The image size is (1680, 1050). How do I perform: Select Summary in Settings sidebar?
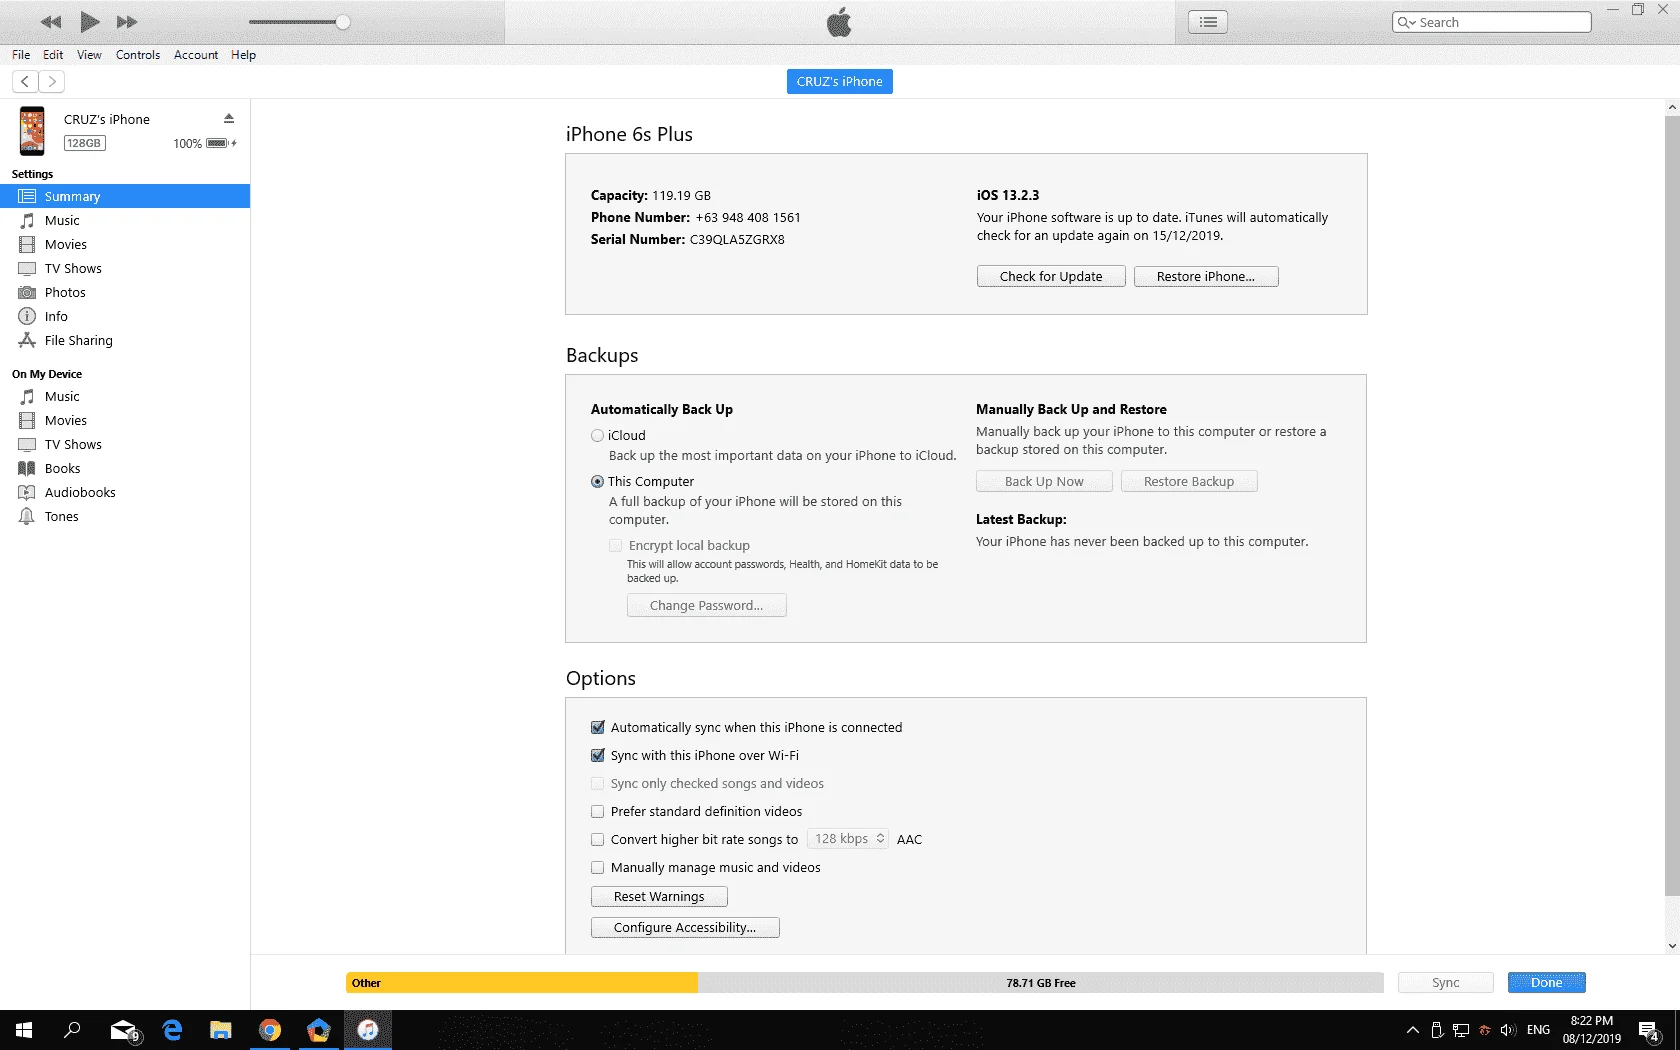click(125, 196)
